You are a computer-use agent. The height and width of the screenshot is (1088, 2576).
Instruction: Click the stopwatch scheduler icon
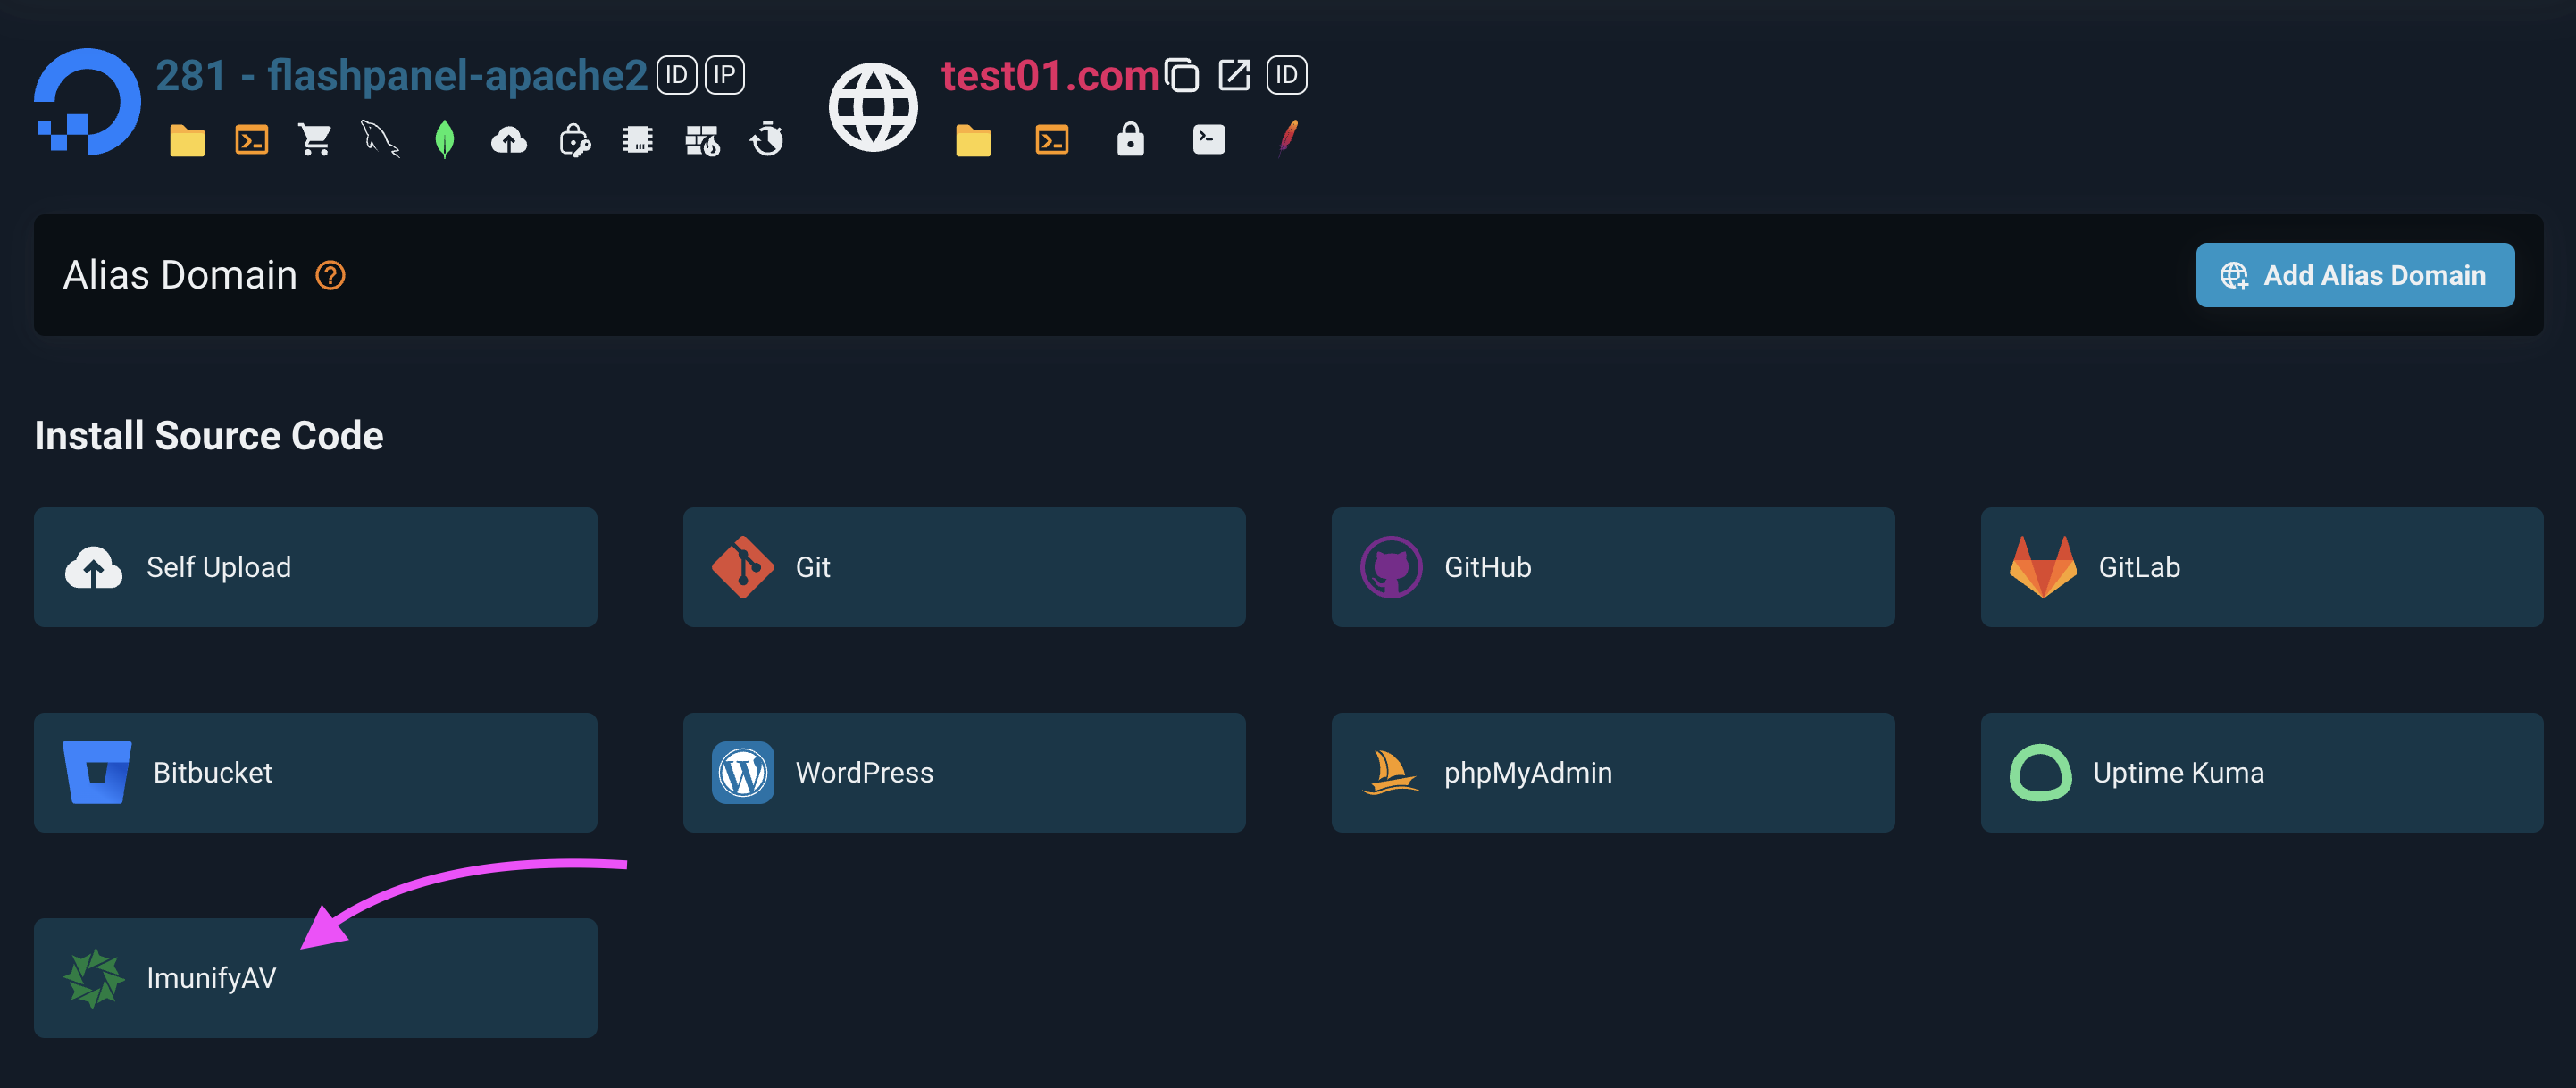pyautogui.click(x=767, y=139)
